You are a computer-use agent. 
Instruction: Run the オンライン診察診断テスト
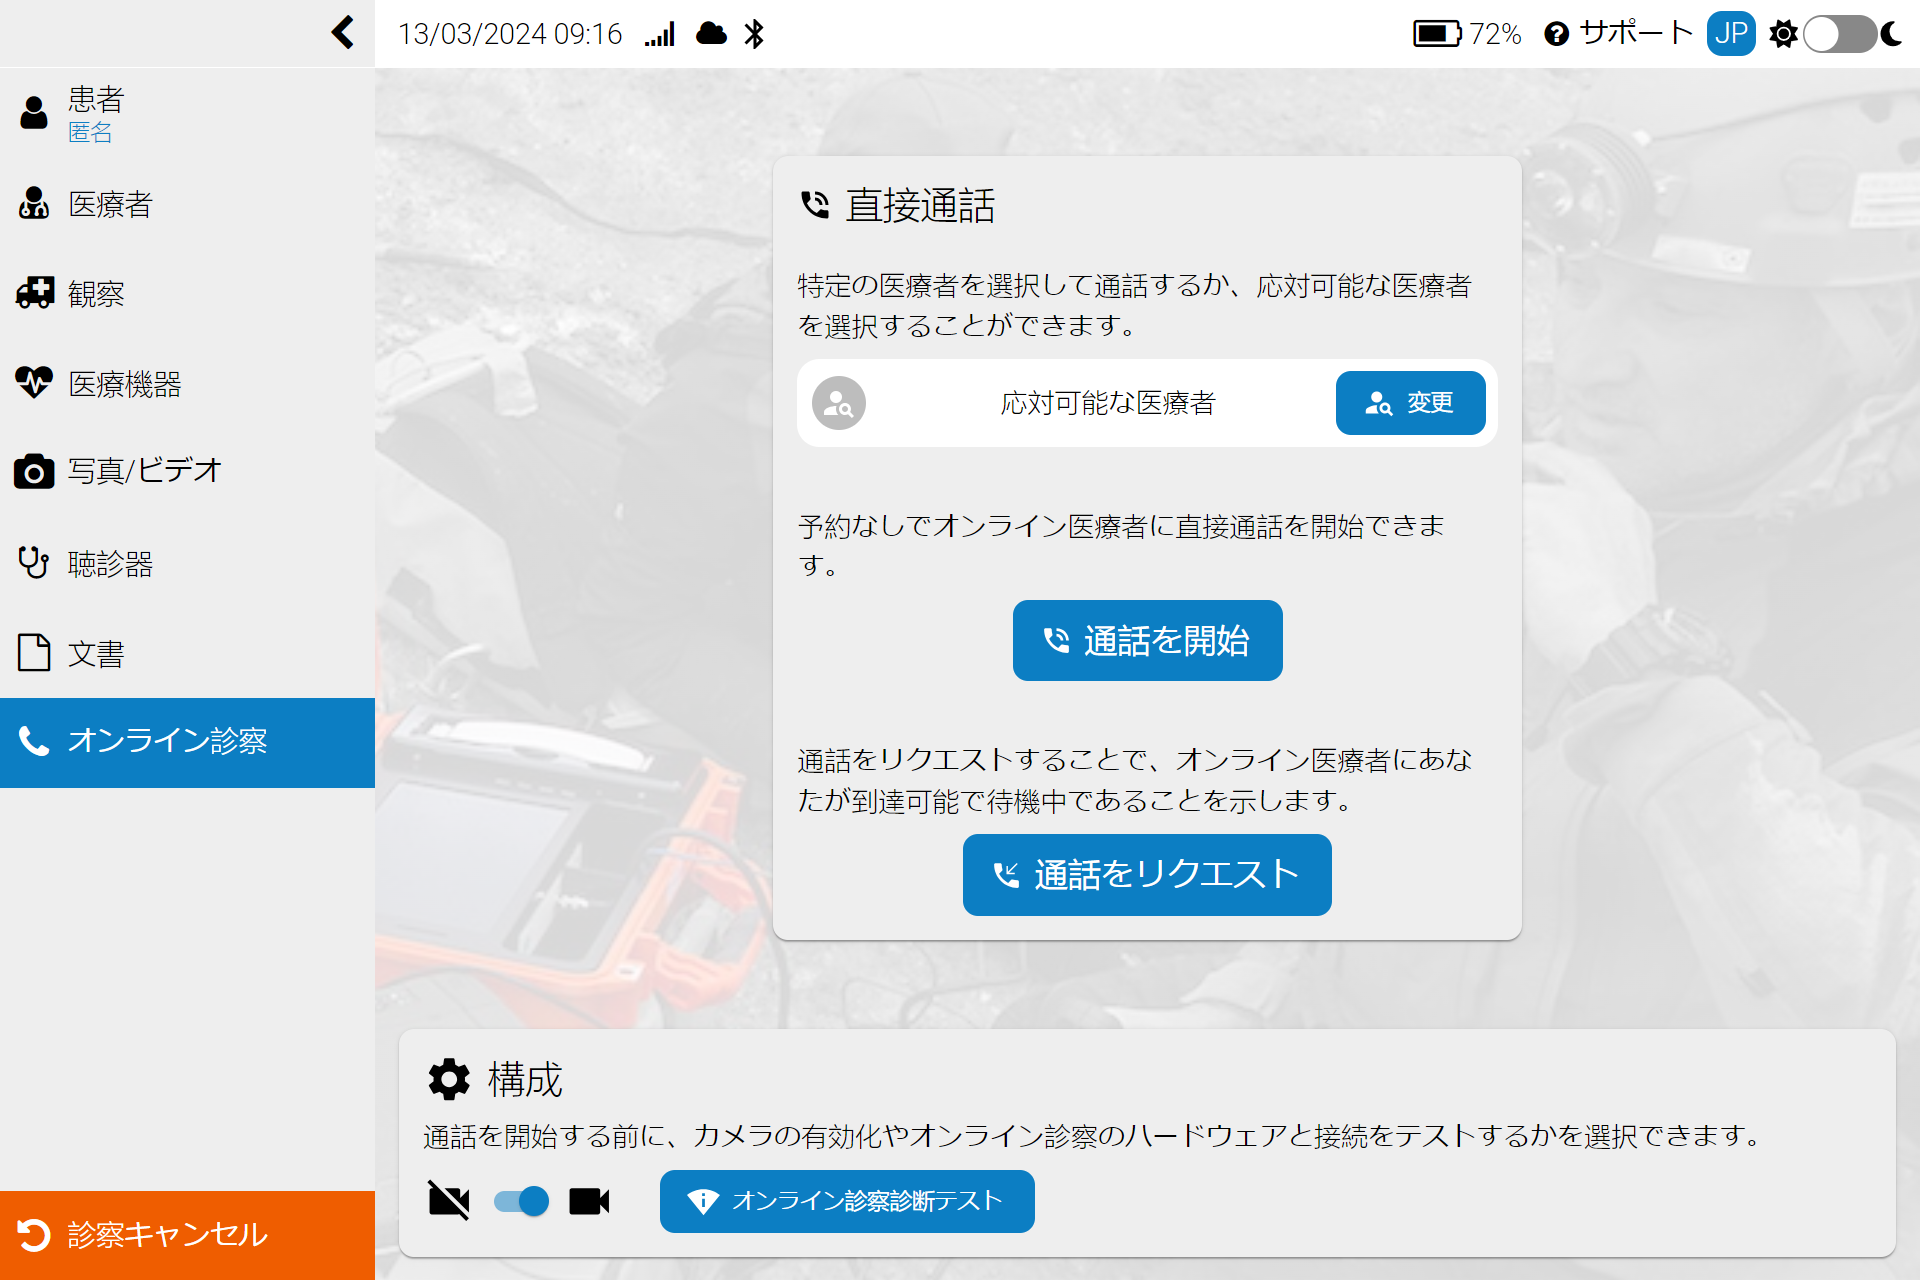click(x=846, y=1201)
